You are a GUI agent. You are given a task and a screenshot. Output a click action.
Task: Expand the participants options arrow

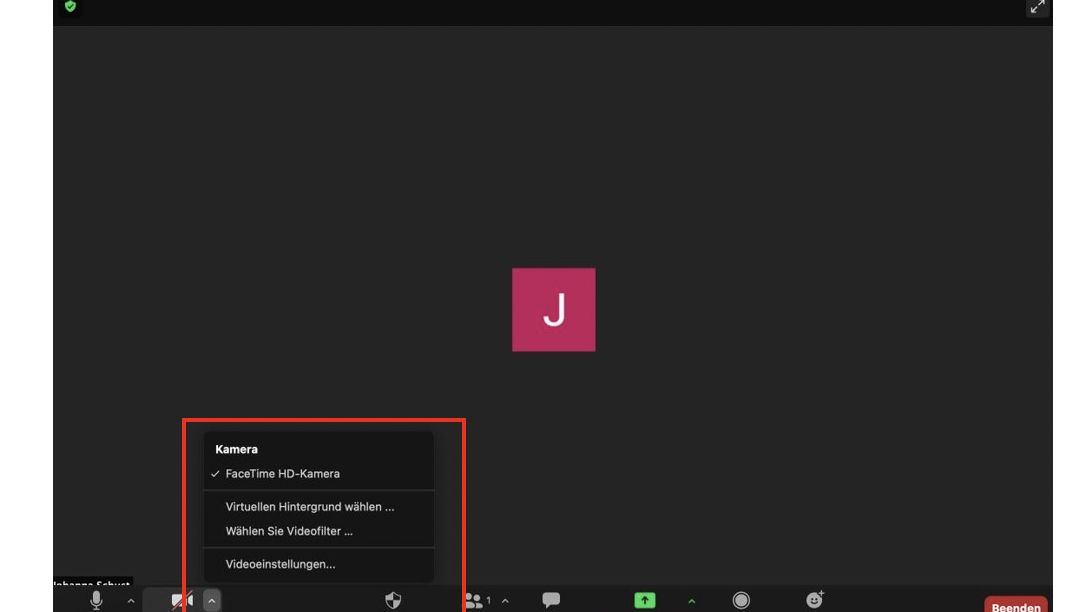tap(505, 601)
